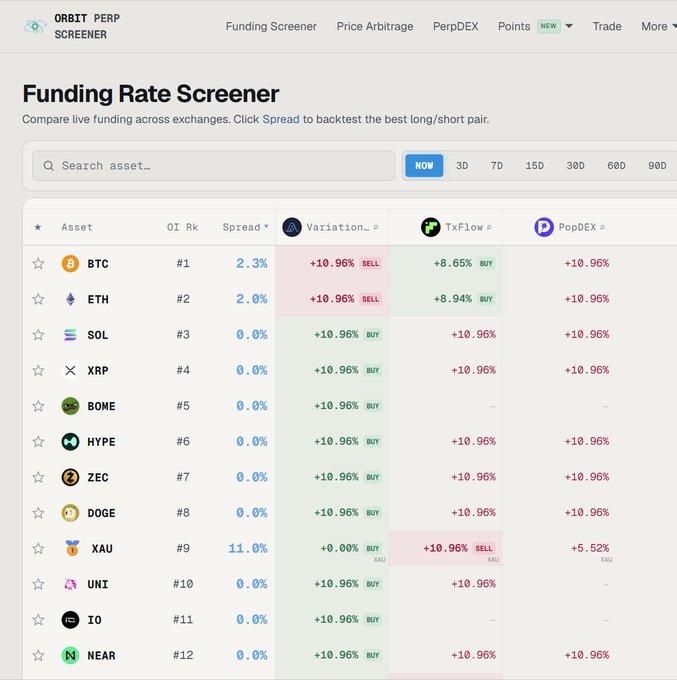Star the XAU row
Image resolution: width=677 pixels, height=680 pixels.
38,549
